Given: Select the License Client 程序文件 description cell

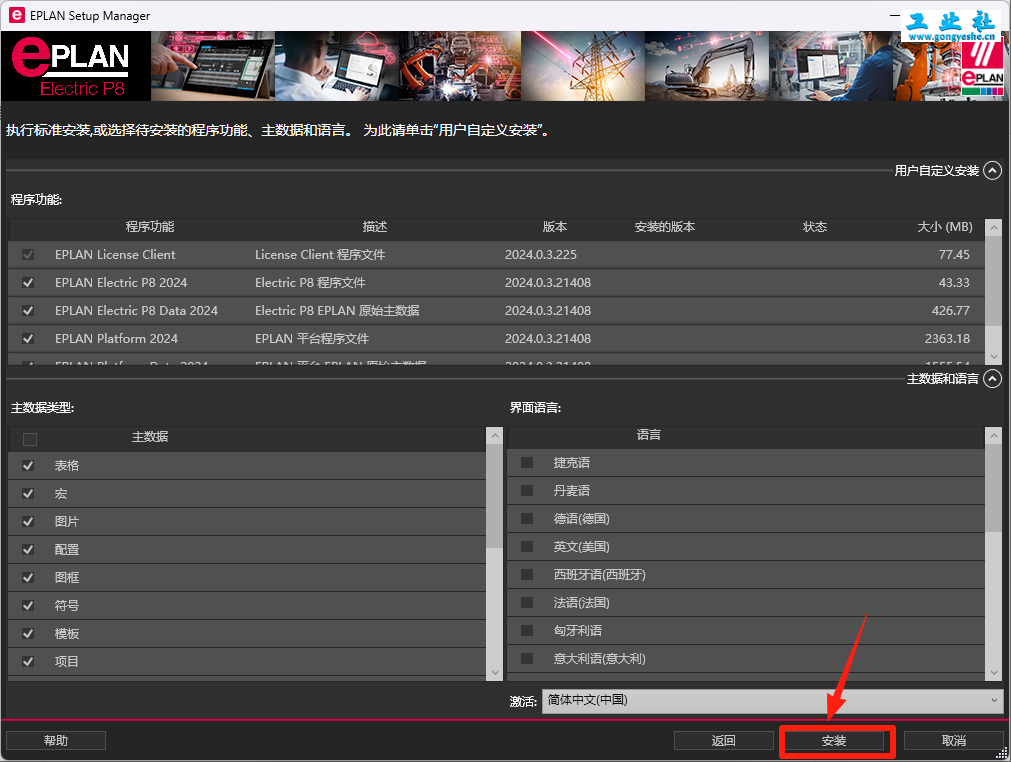Looking at the screenshot, I should (x=320, y=255).
